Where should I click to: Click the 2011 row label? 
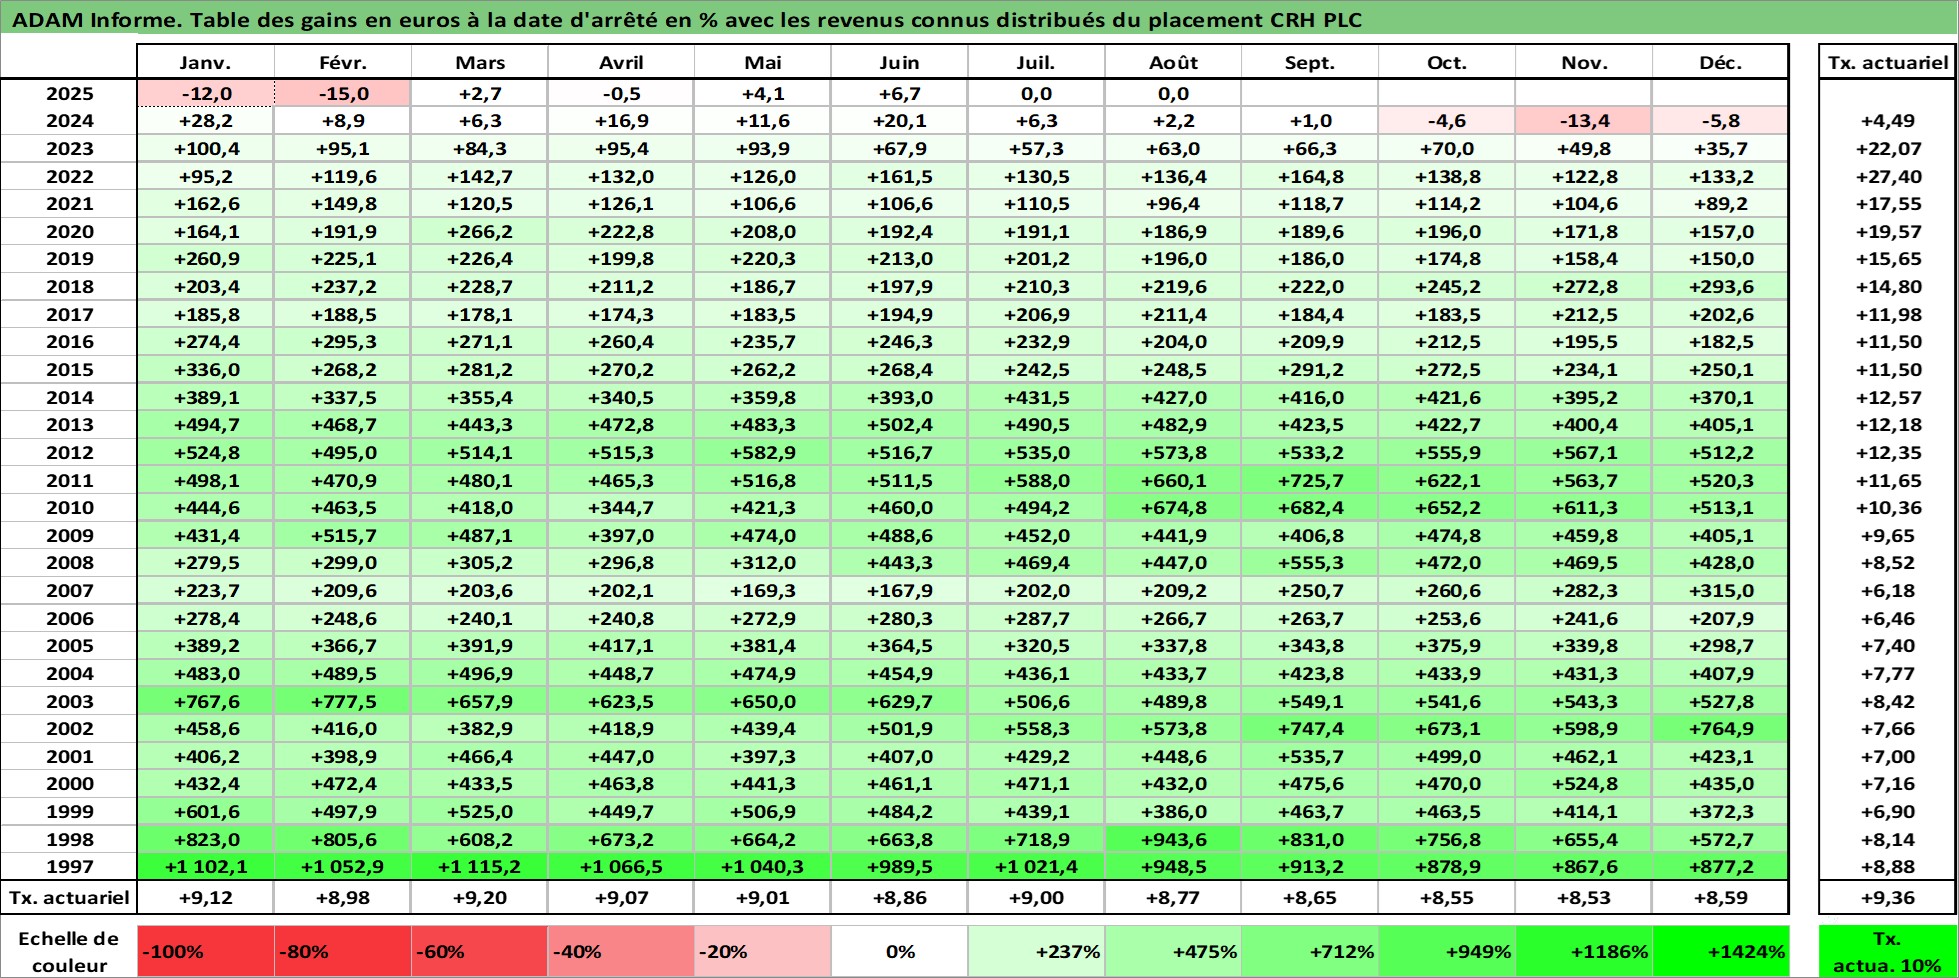click(69, 480)
